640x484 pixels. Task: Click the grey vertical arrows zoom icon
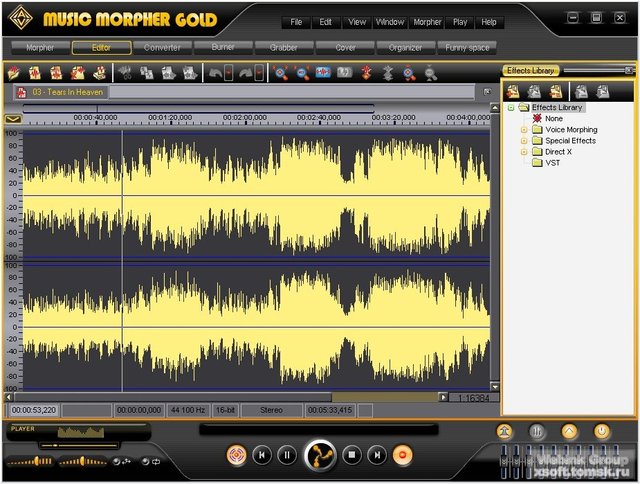coord(388,73)
